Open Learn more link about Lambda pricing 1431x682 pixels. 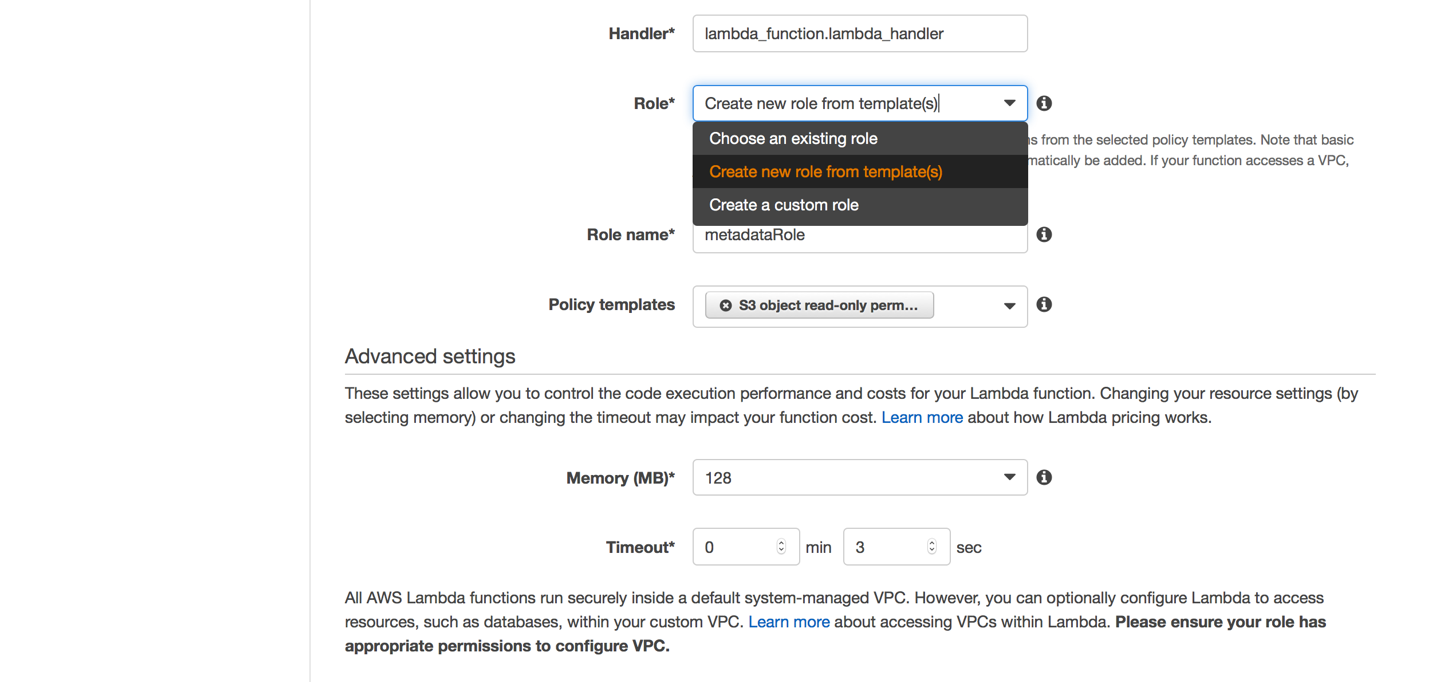921,417
